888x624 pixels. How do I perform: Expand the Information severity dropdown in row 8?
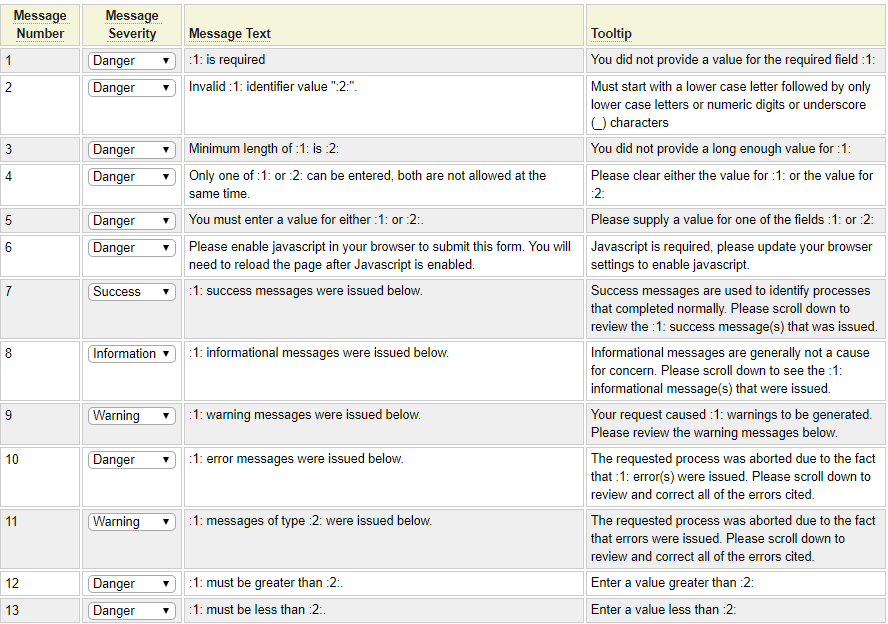coord(132,354)
